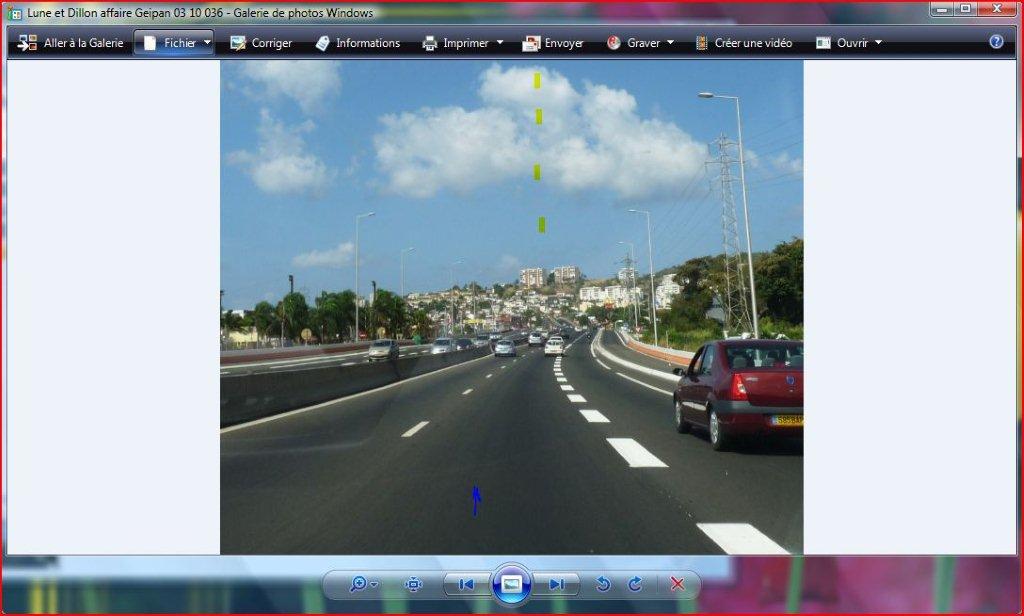Click the Aller à la Galerie button
This screenshot has width=1024, height=616.
point(71,43)
